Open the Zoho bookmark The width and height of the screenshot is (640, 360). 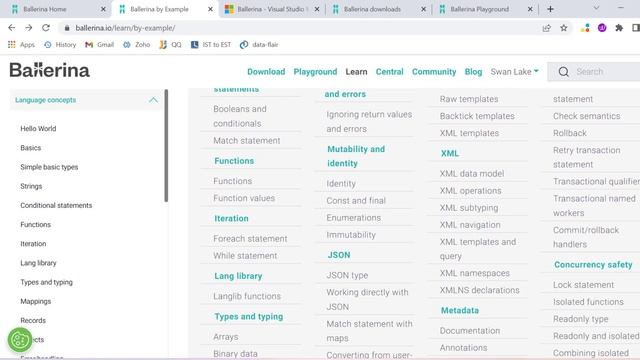pos(136,44)
